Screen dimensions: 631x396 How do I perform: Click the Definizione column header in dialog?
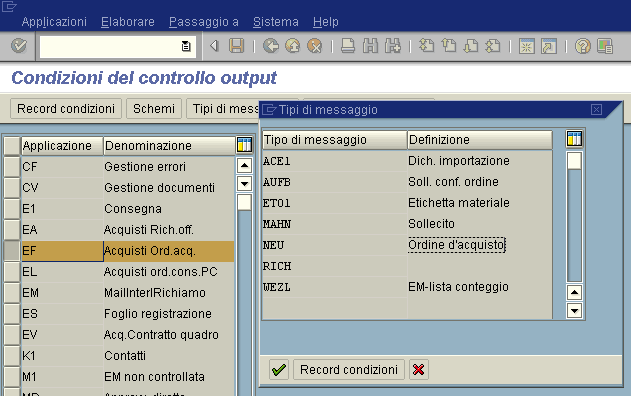[x=480, y=140]
